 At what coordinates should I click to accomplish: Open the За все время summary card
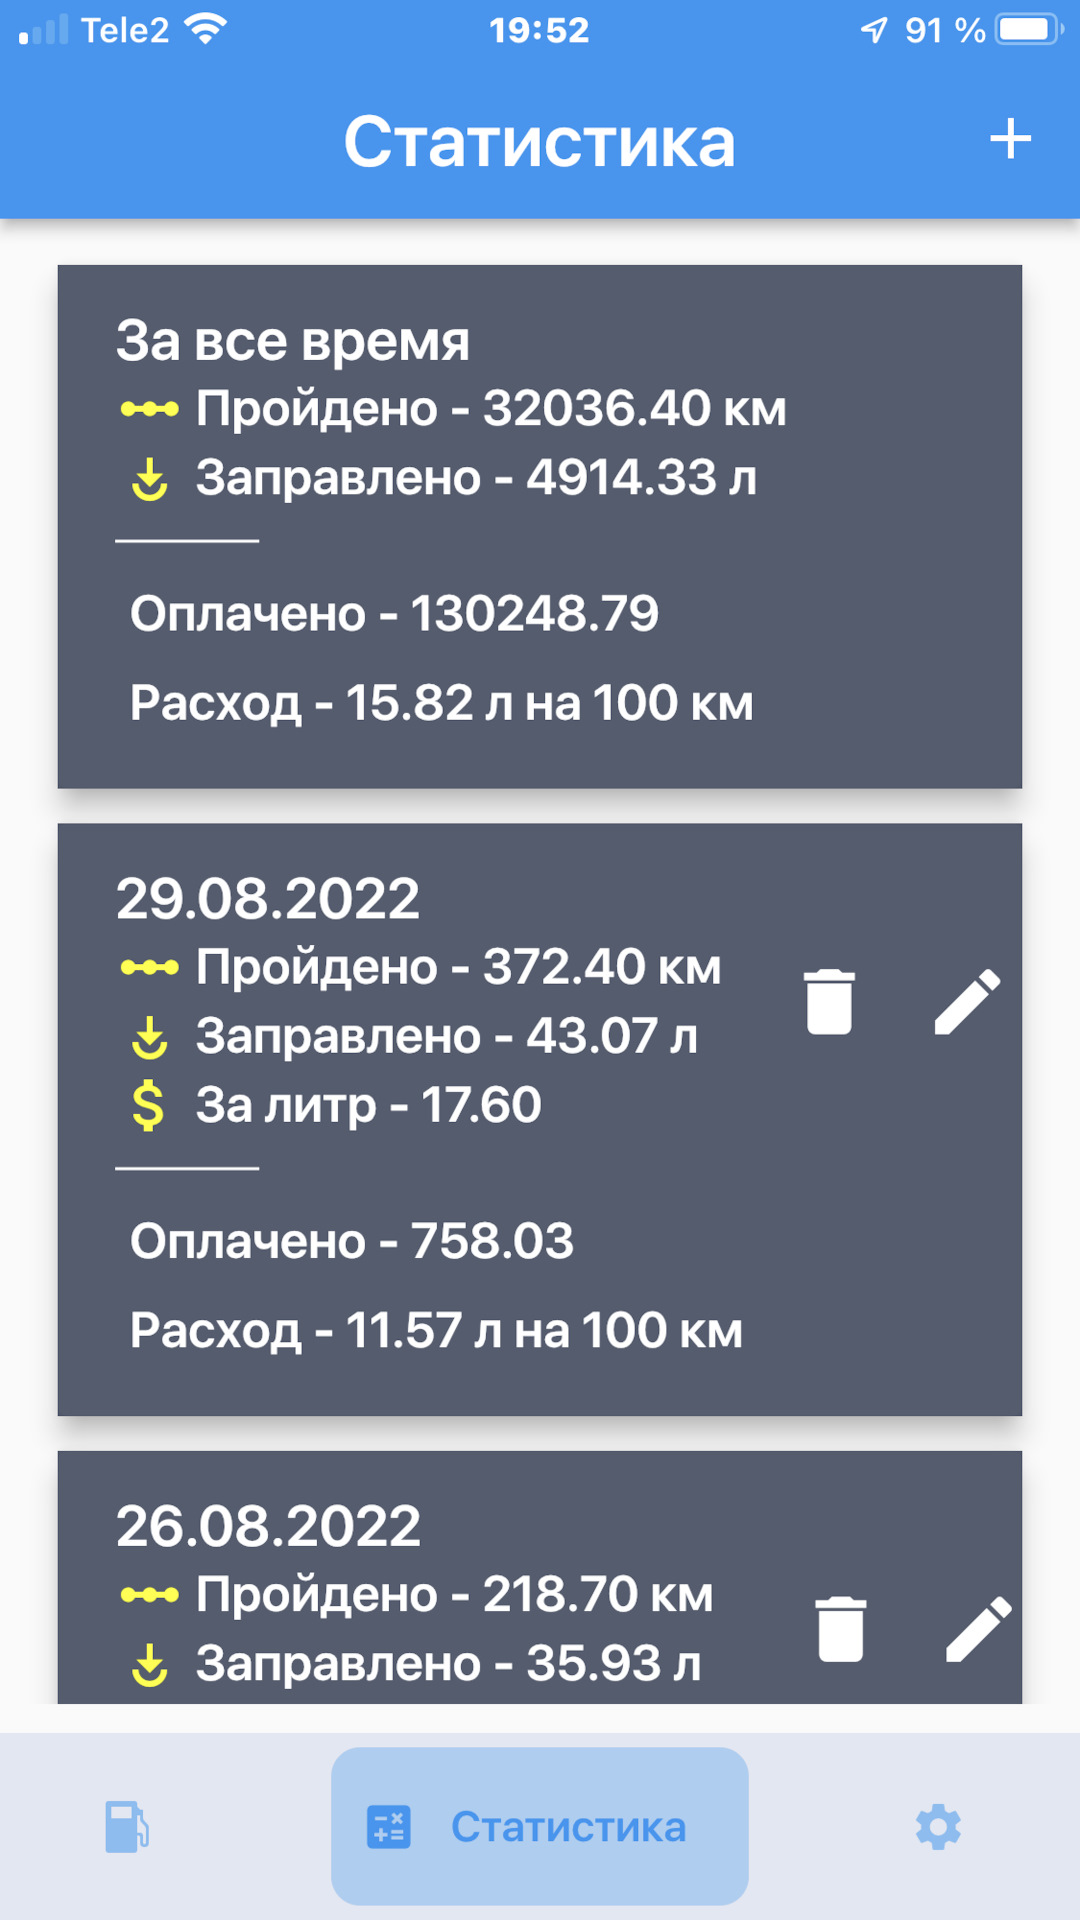coord(540,526)
